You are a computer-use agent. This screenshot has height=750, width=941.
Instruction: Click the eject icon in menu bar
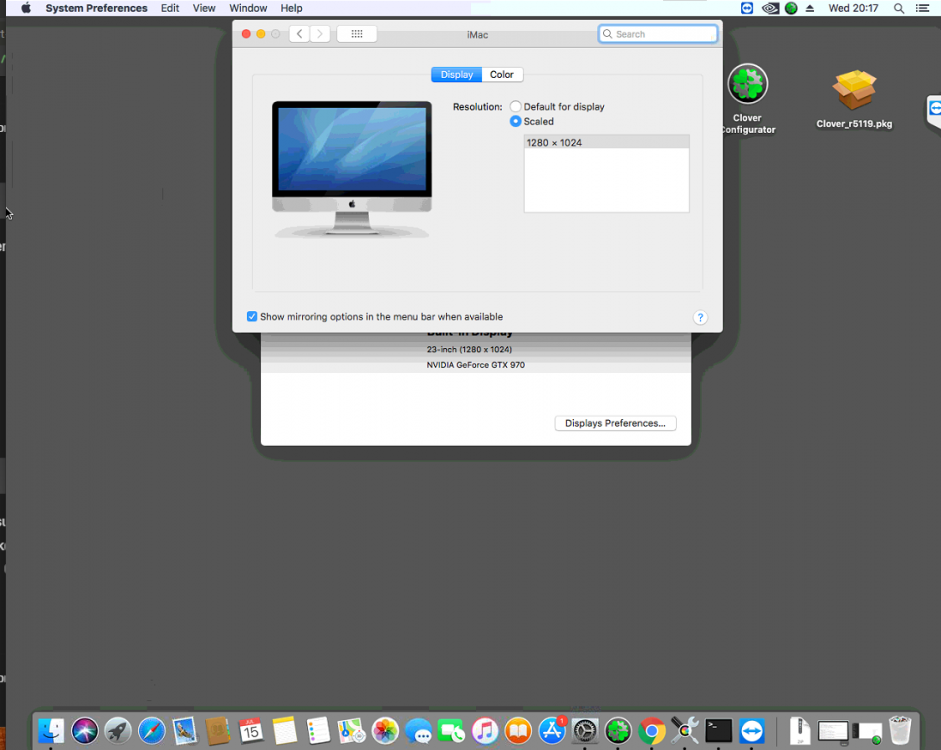click(x=810, y=8)
